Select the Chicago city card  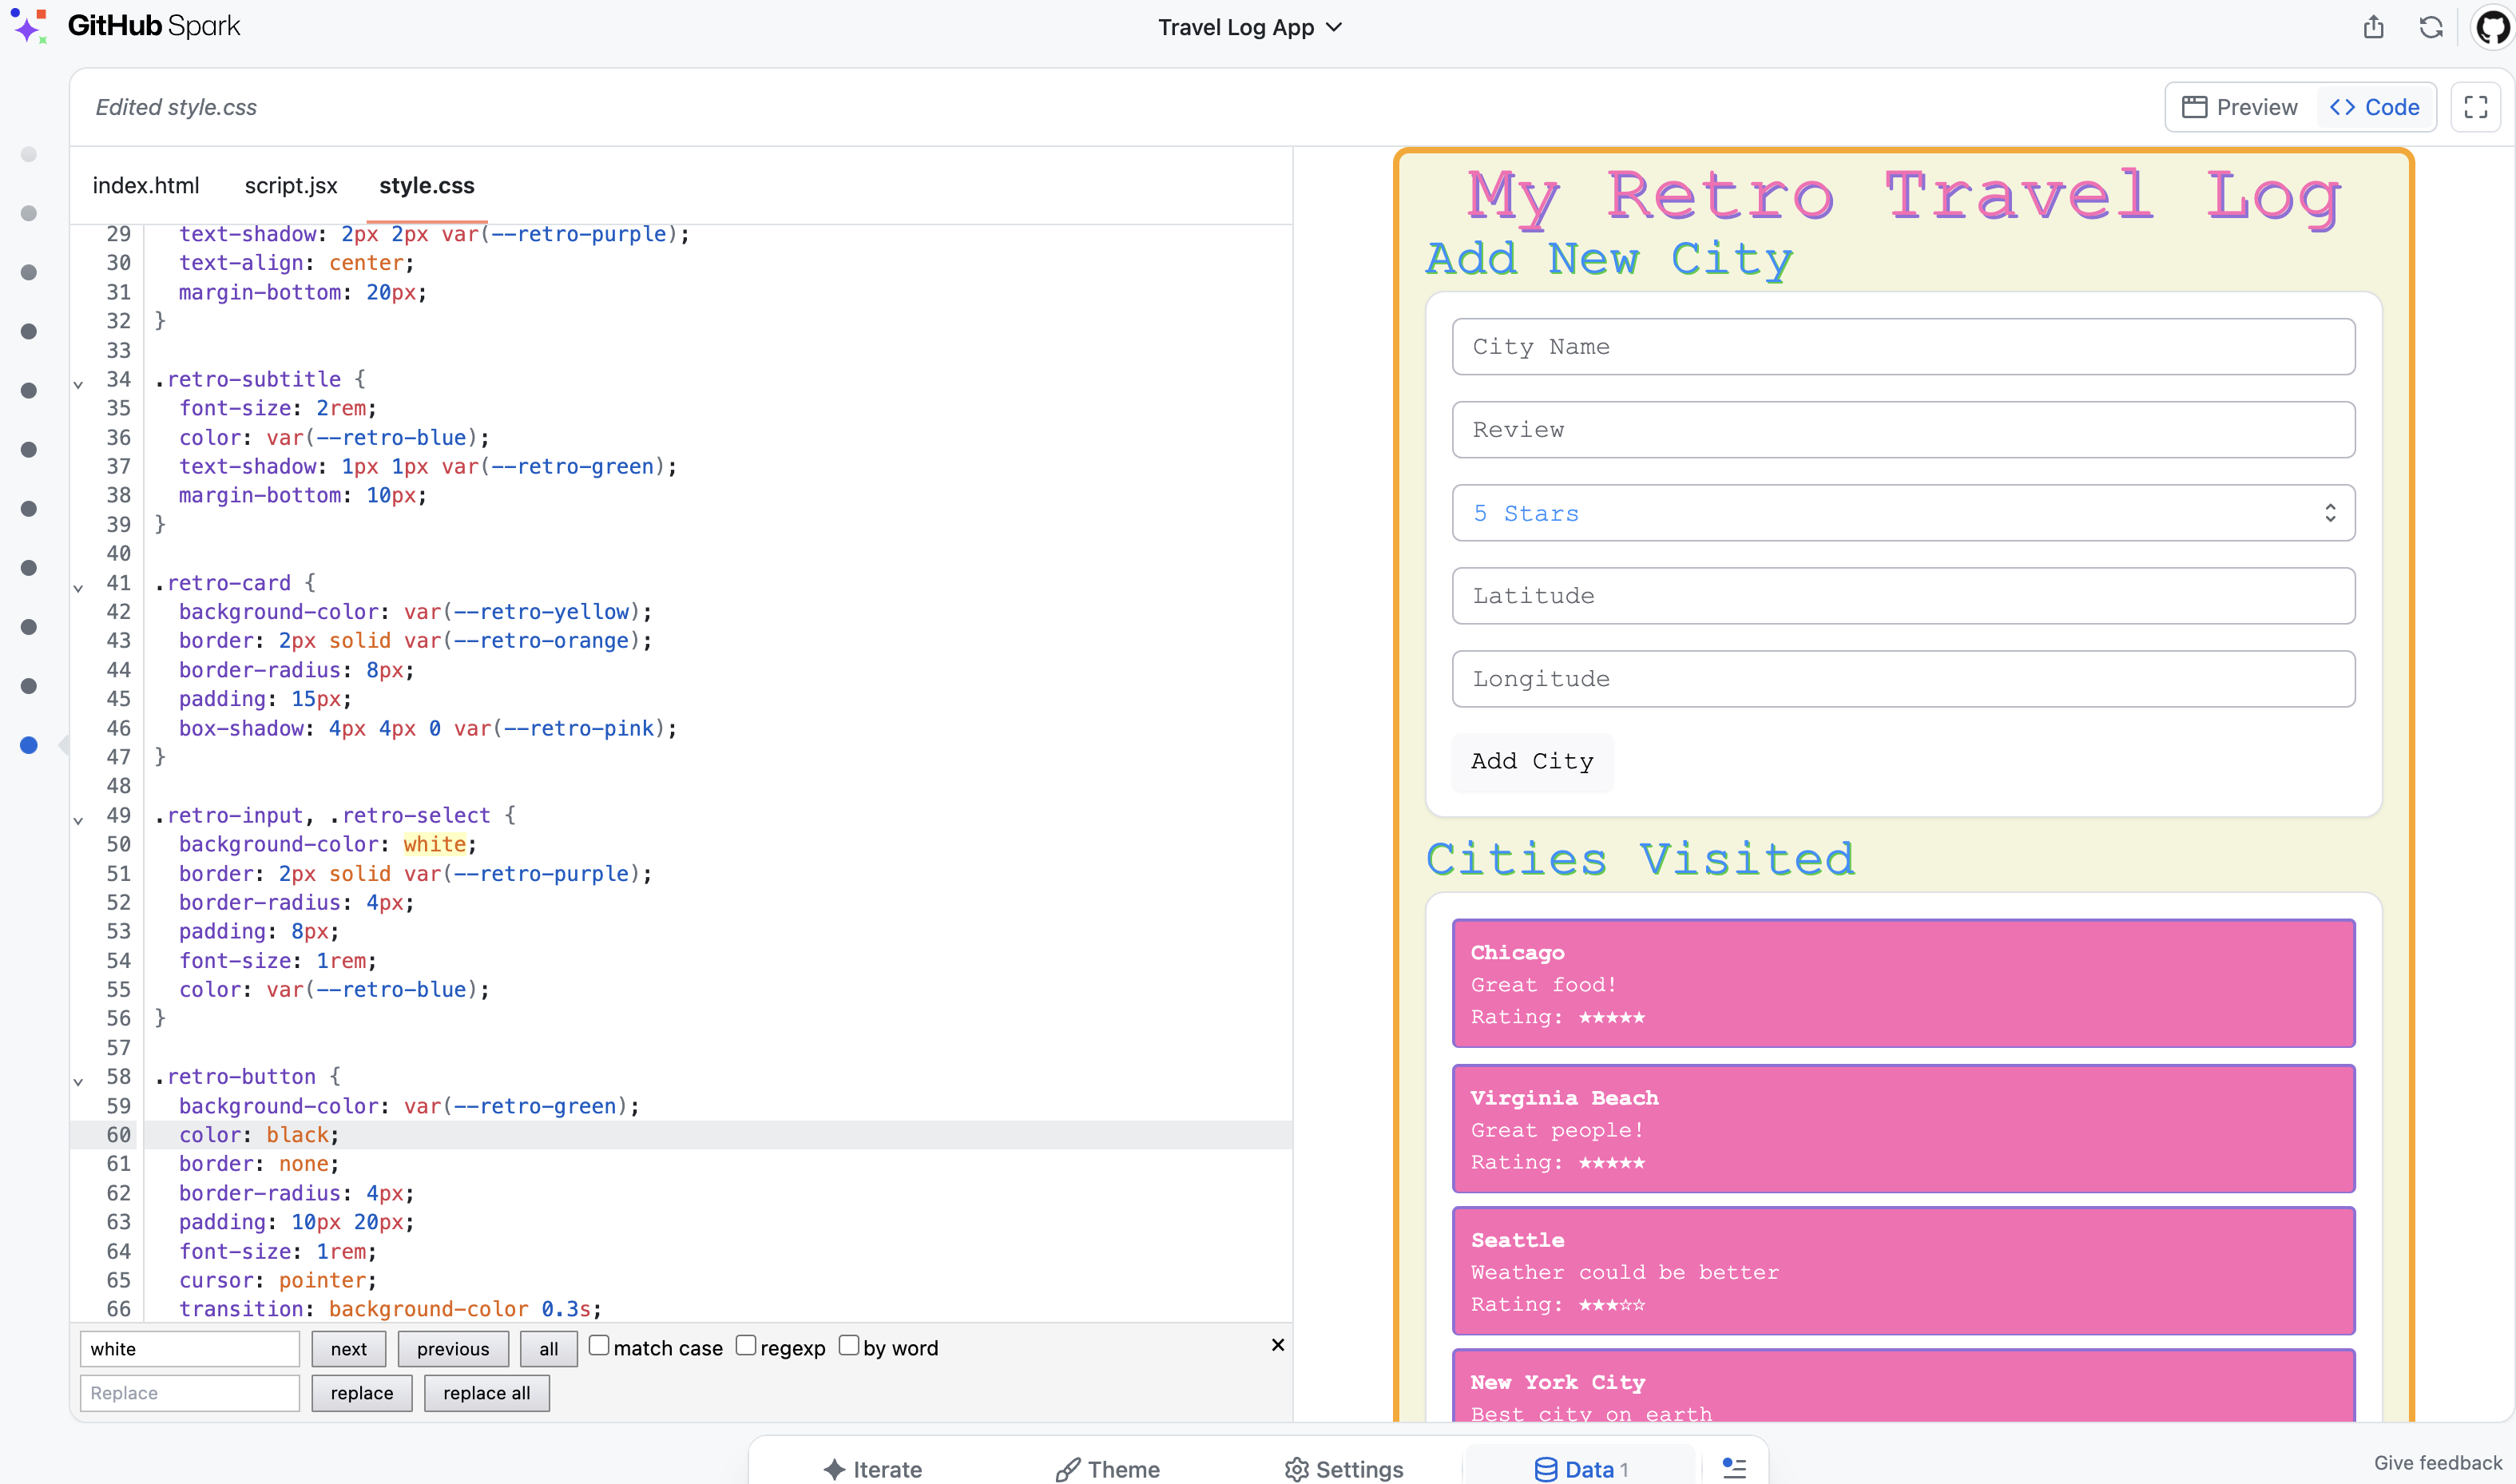click(1903, 983)
